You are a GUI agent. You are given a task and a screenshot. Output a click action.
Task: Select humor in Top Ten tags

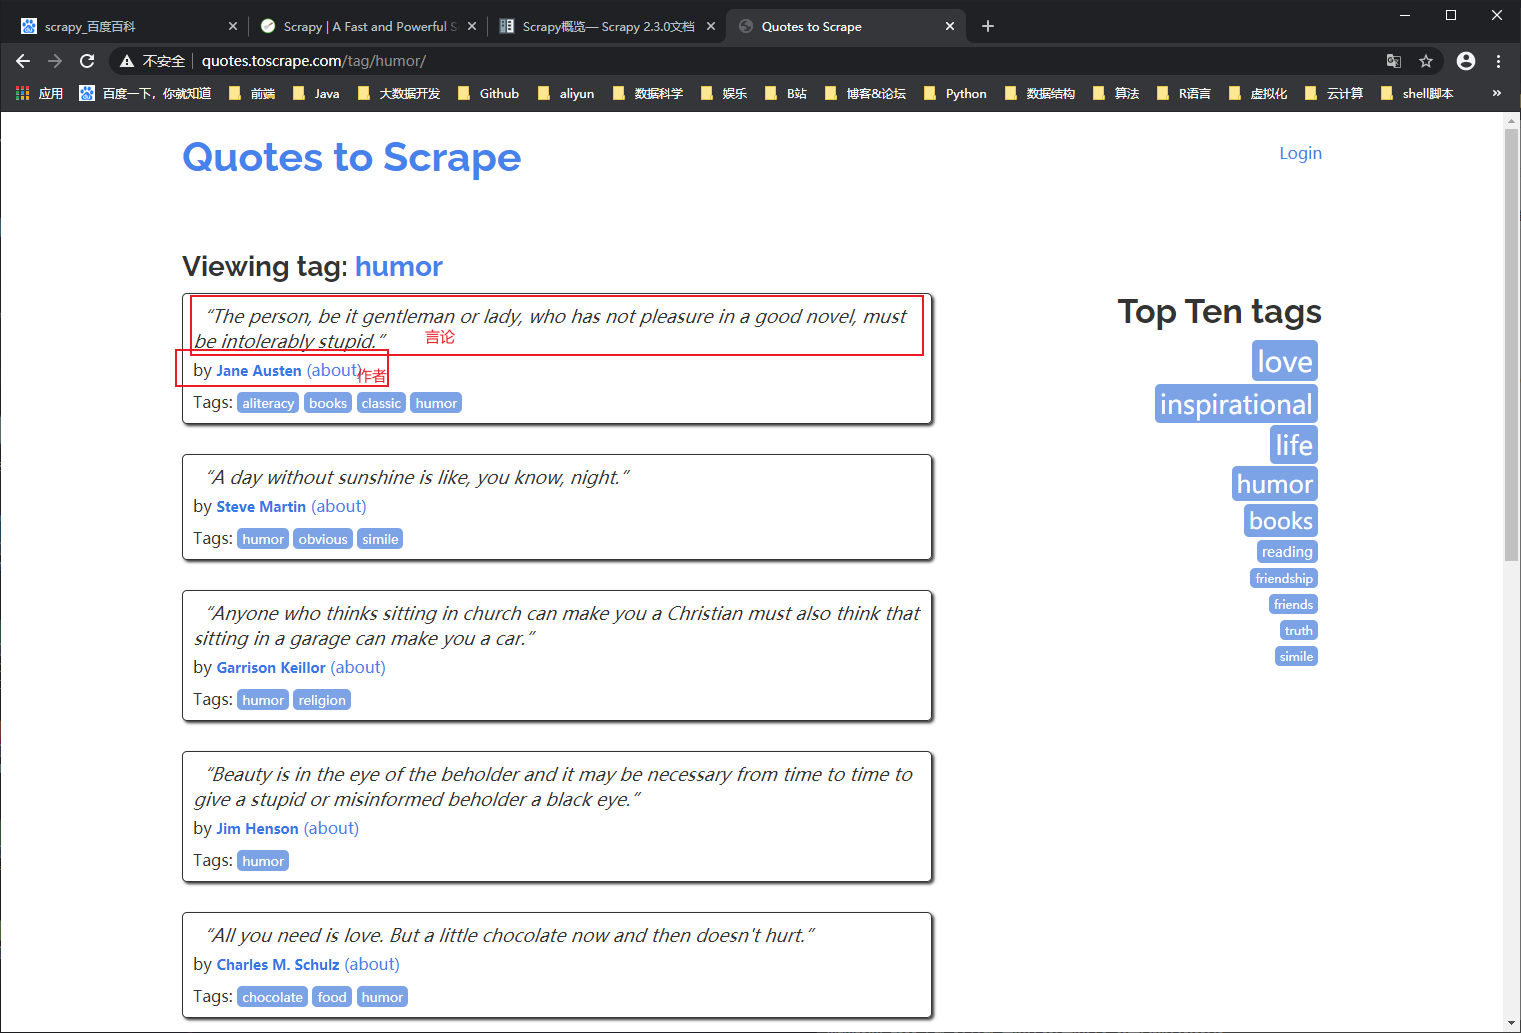tap(1275, 484)
